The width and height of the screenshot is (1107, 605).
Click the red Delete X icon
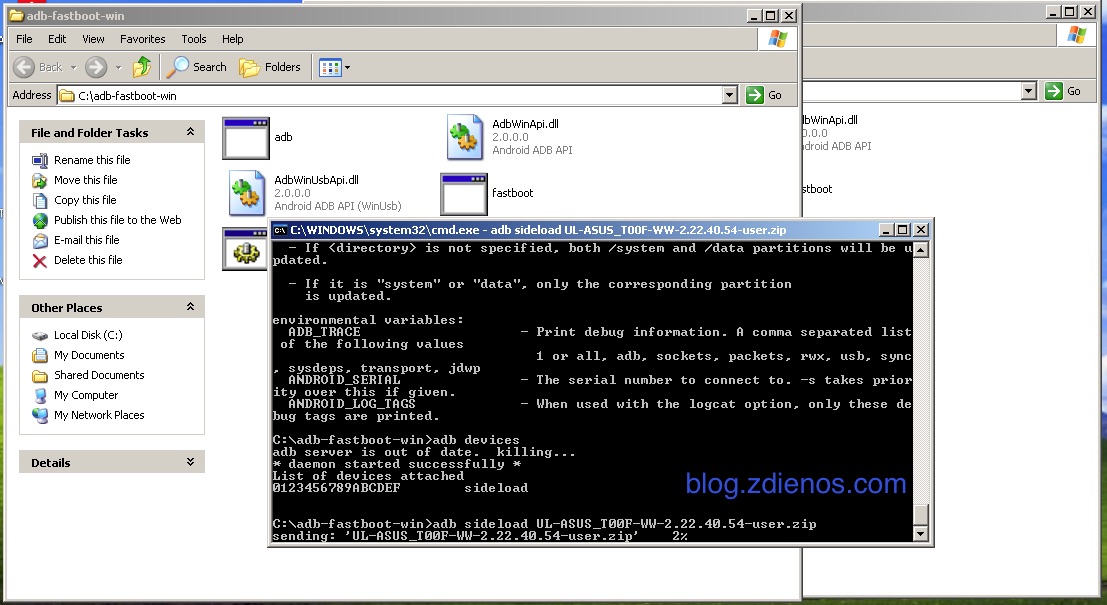click(40, 260)
